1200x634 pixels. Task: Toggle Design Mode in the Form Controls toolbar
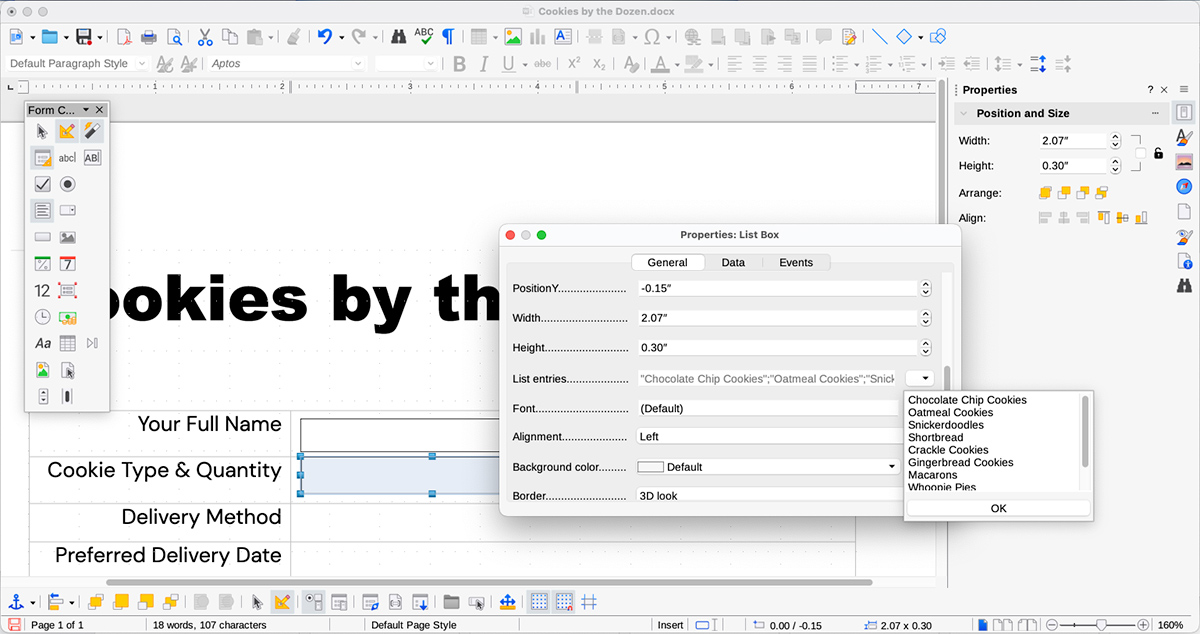(66, 130)
